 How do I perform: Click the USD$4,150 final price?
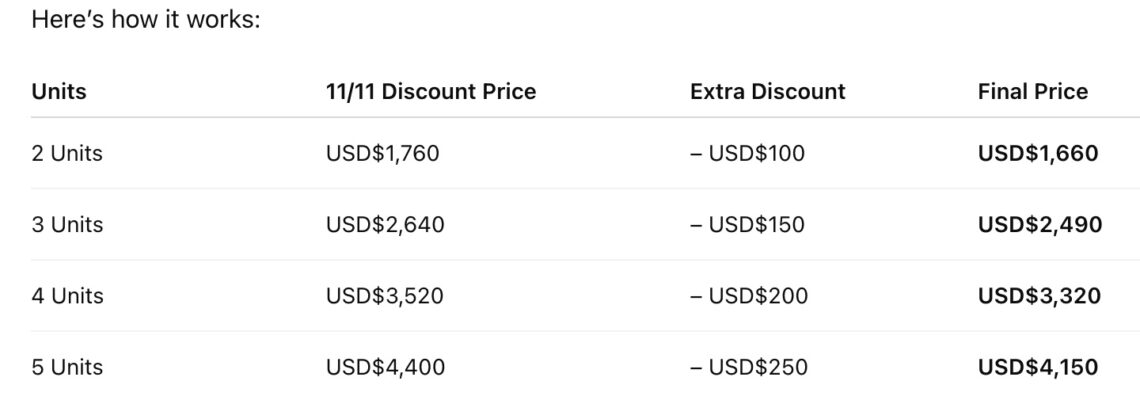click(x=1037, y=367)
